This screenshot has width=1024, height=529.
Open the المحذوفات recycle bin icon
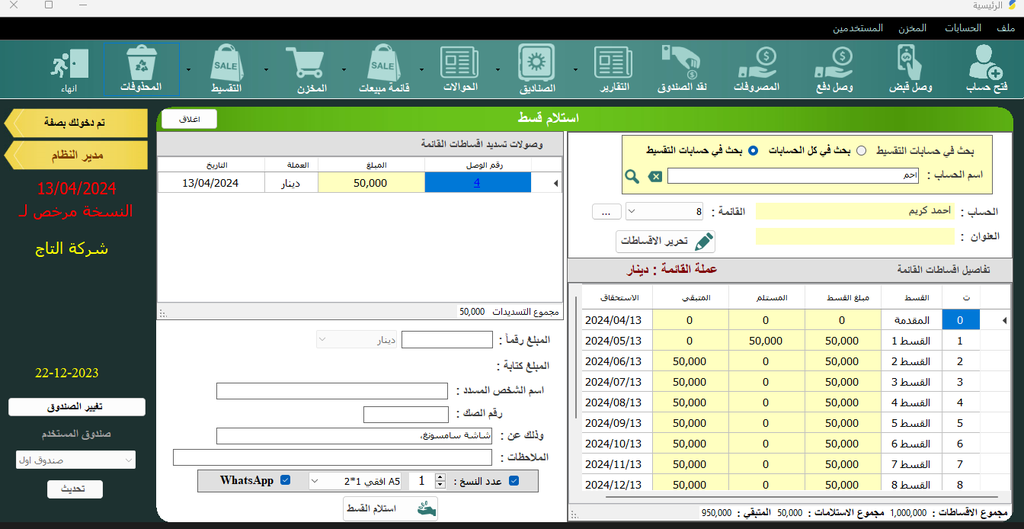click(141, 69)
